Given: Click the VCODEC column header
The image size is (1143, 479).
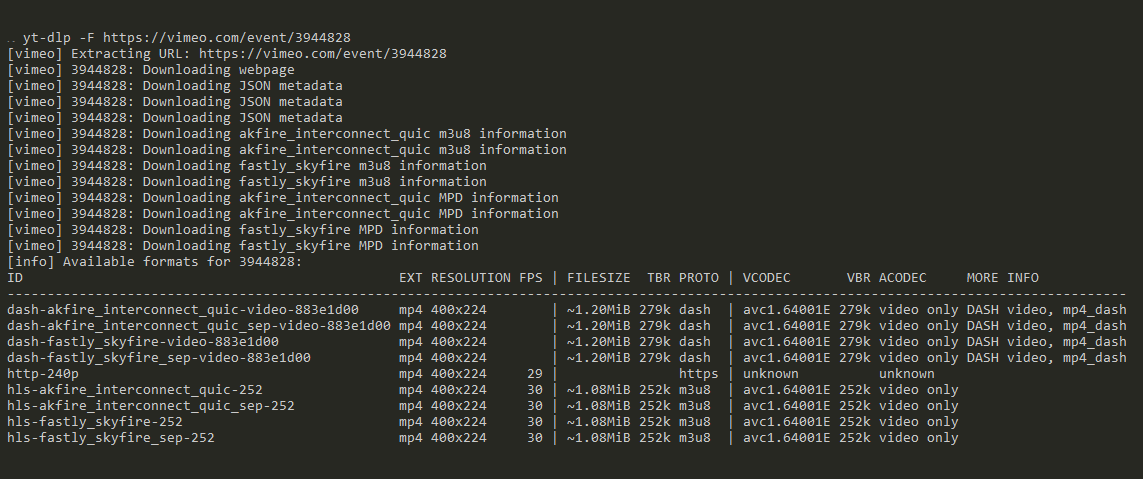Looking at the screenshot, I should coord(766,277).
